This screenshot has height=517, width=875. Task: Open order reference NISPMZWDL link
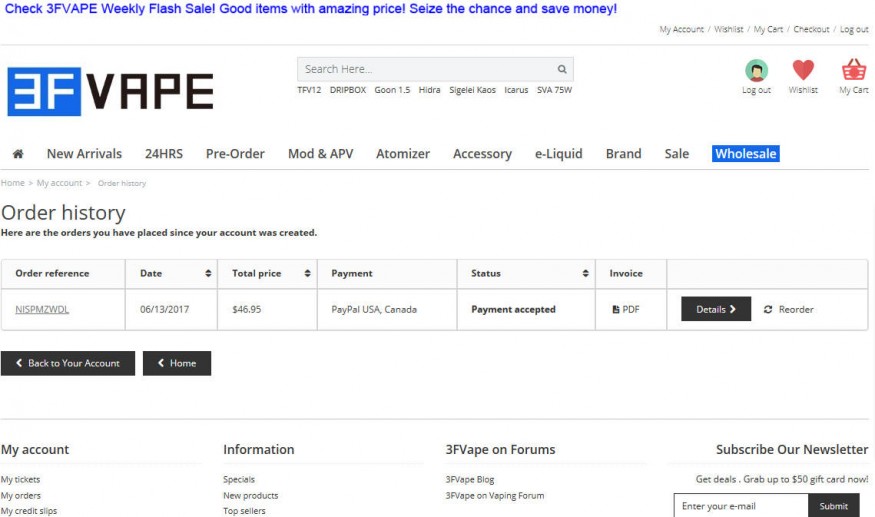click(42, 309)
